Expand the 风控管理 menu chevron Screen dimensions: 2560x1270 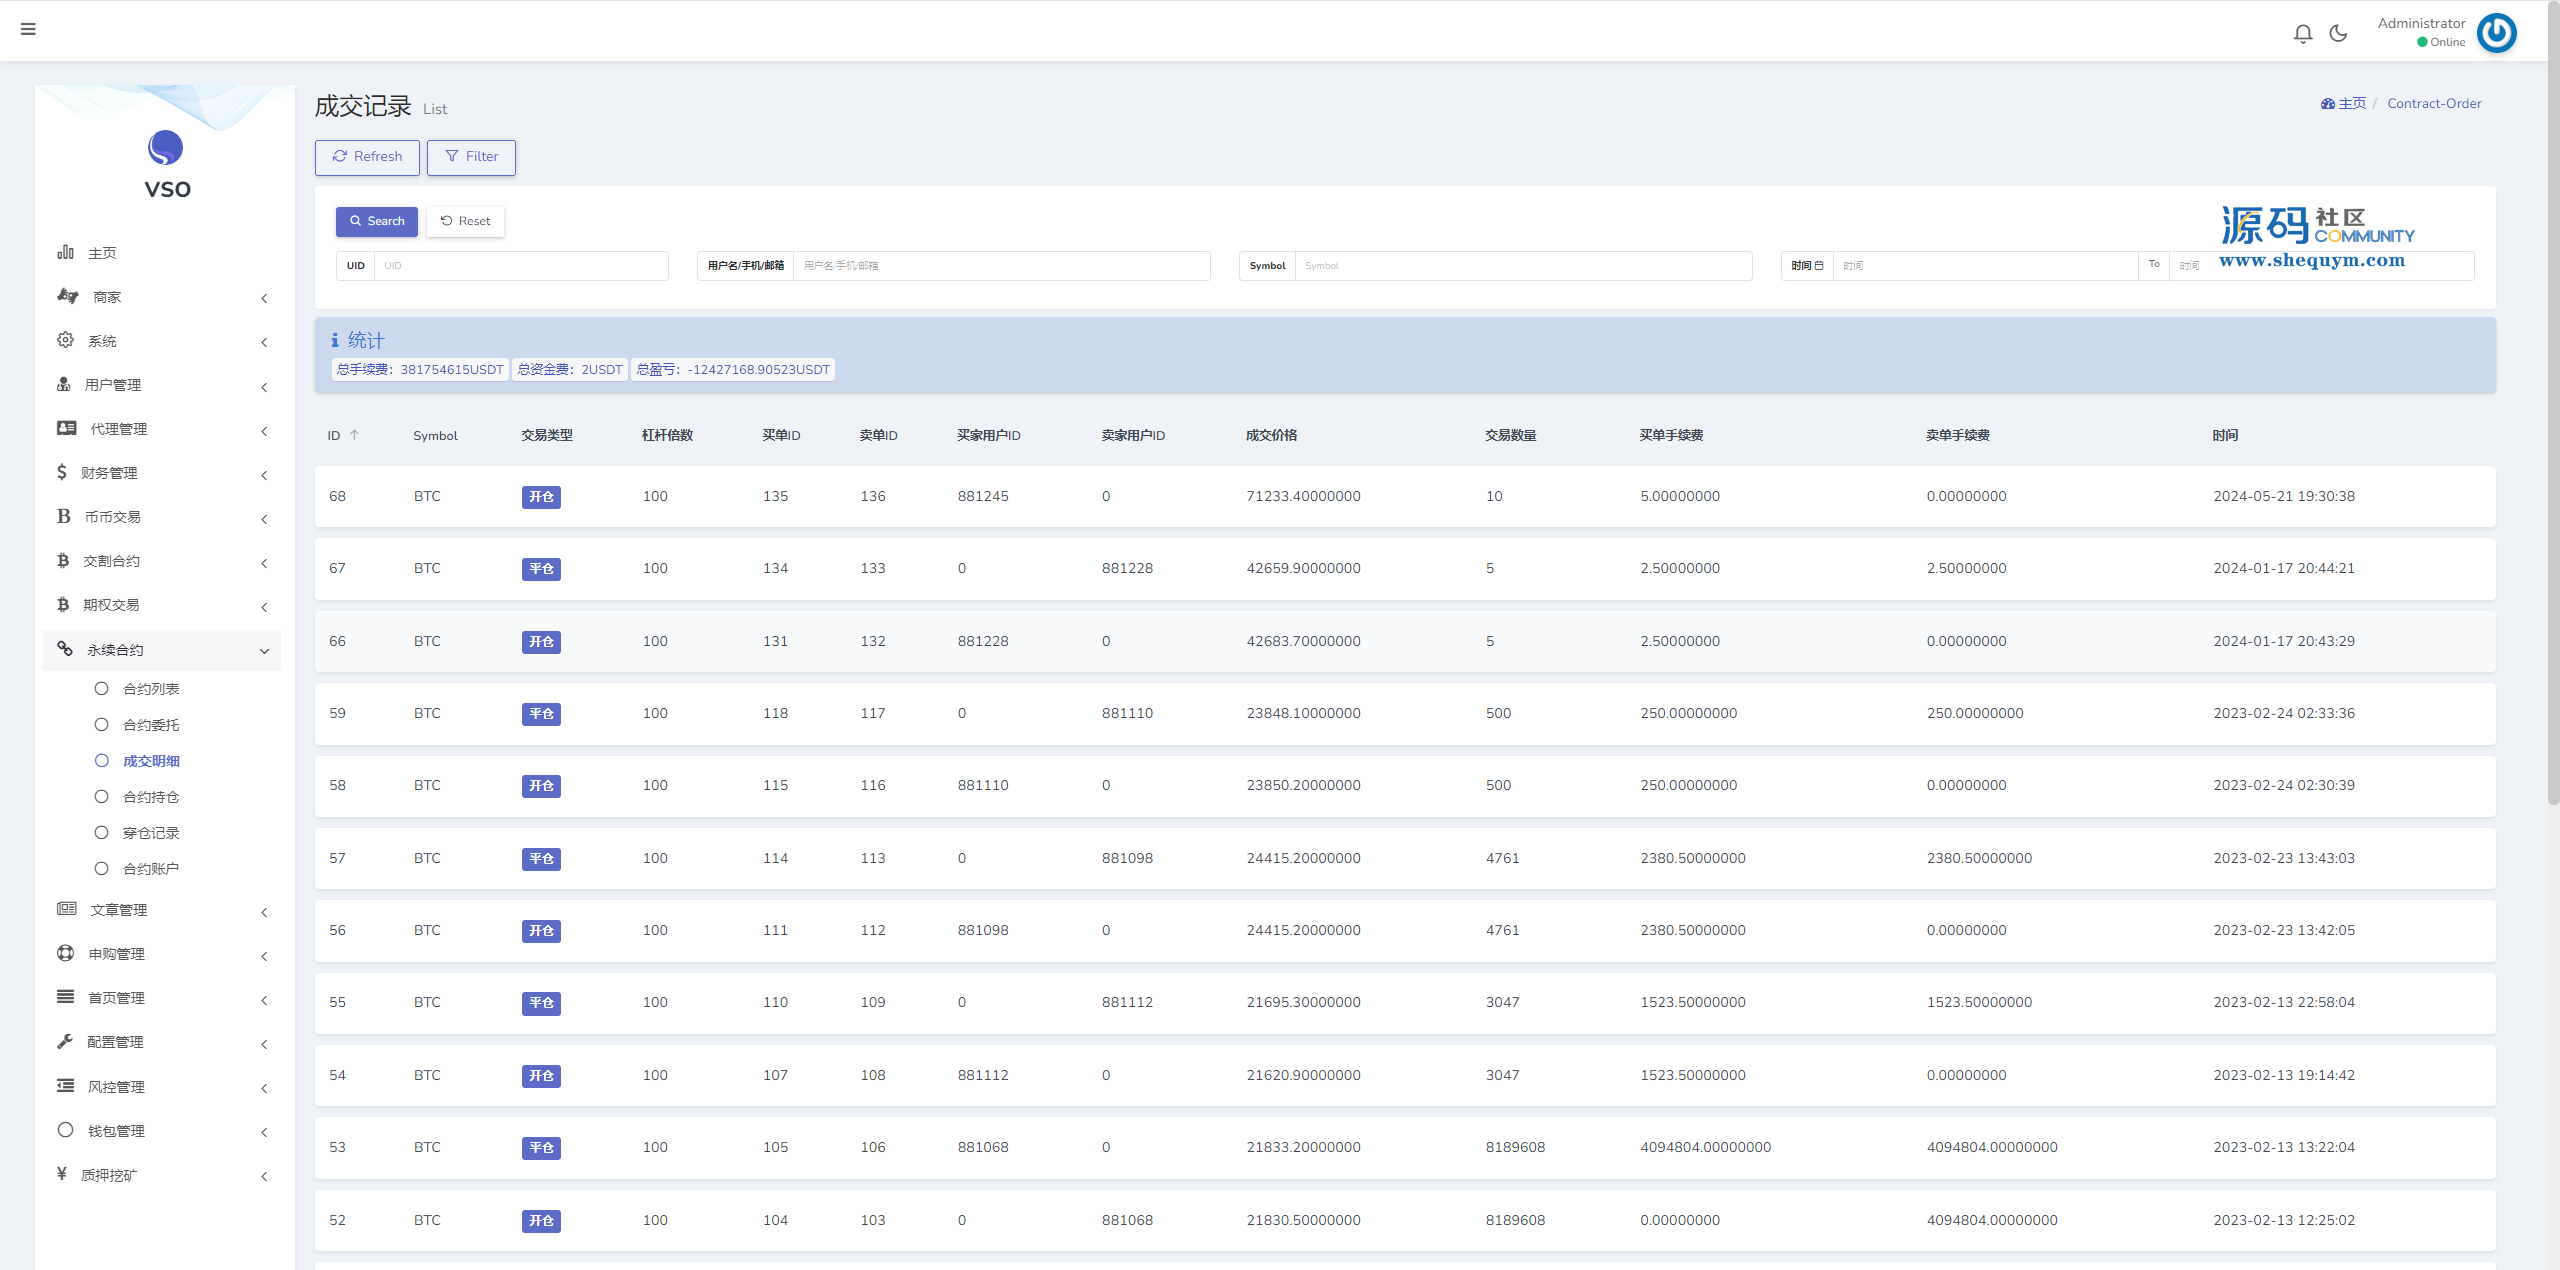(264, 1088)
